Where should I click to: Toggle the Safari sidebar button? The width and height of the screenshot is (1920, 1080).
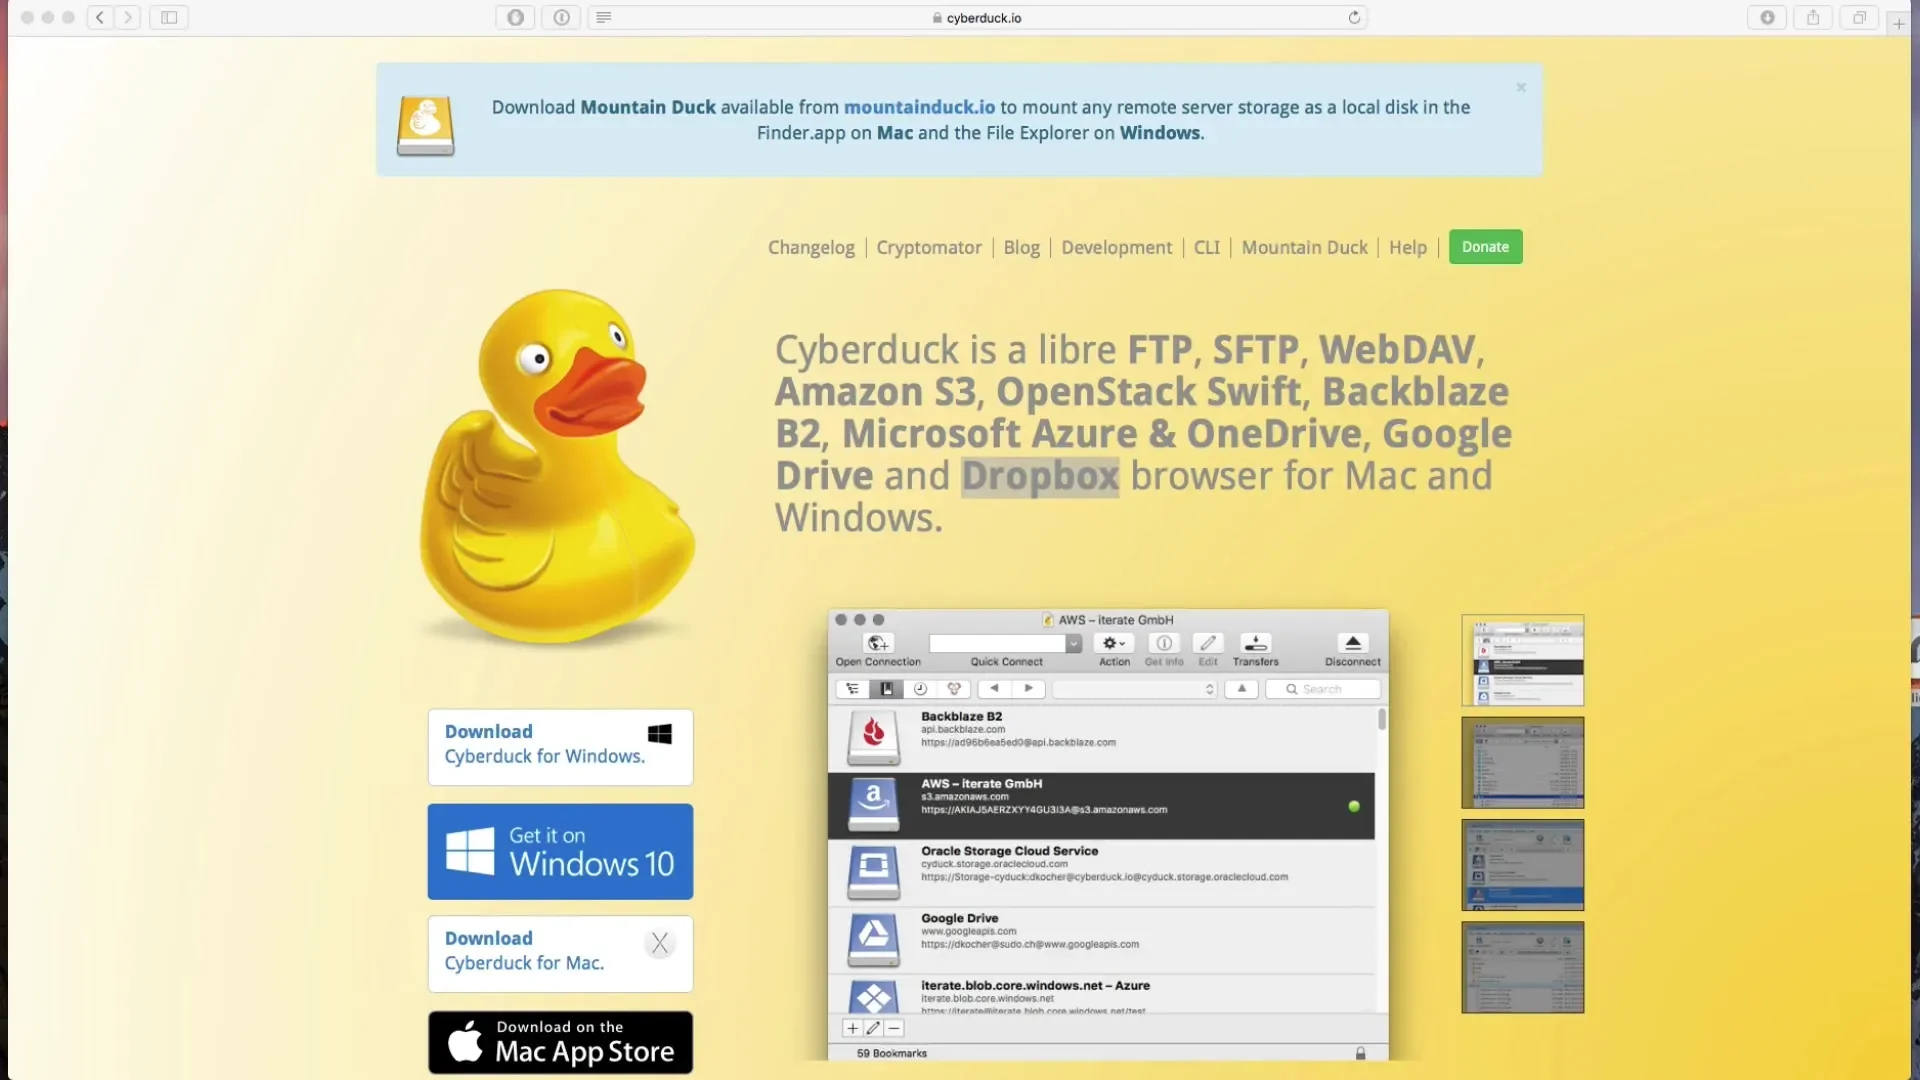[x=168, y=17]
